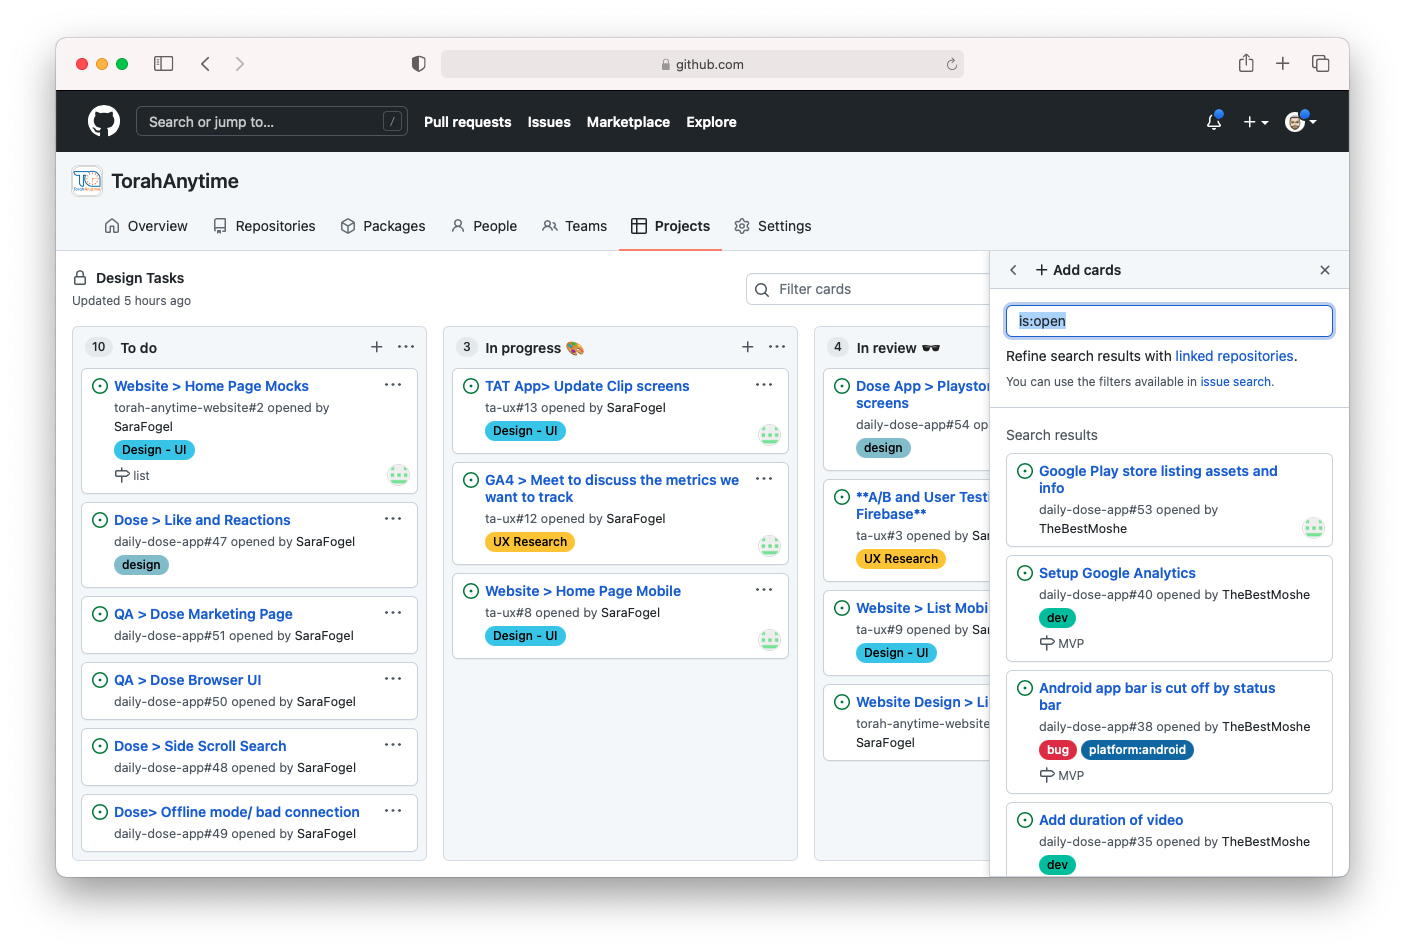Open the Teams tab
Screen dimensions: 1405x951
(575, 226)
